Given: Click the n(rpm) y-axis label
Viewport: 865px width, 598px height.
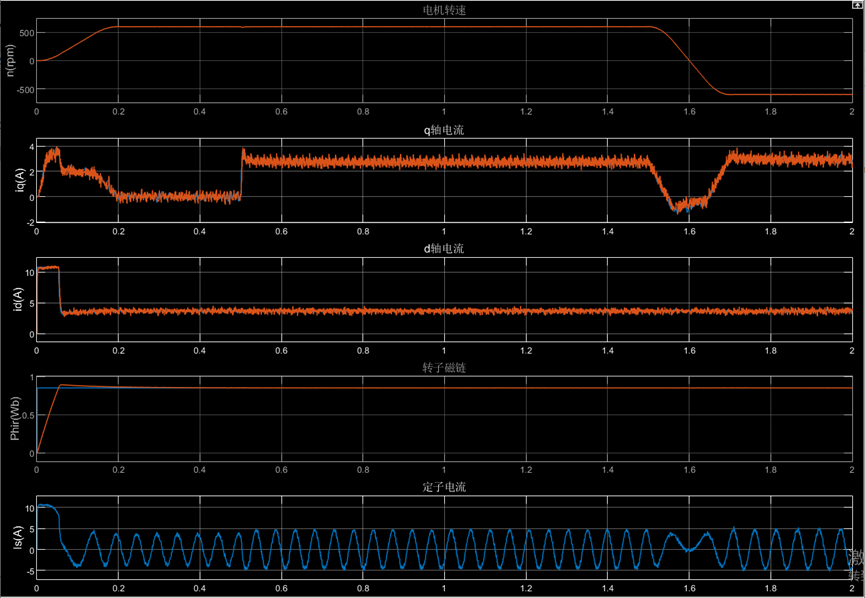Looking at the screenshot, I should (x=11, y=60).
